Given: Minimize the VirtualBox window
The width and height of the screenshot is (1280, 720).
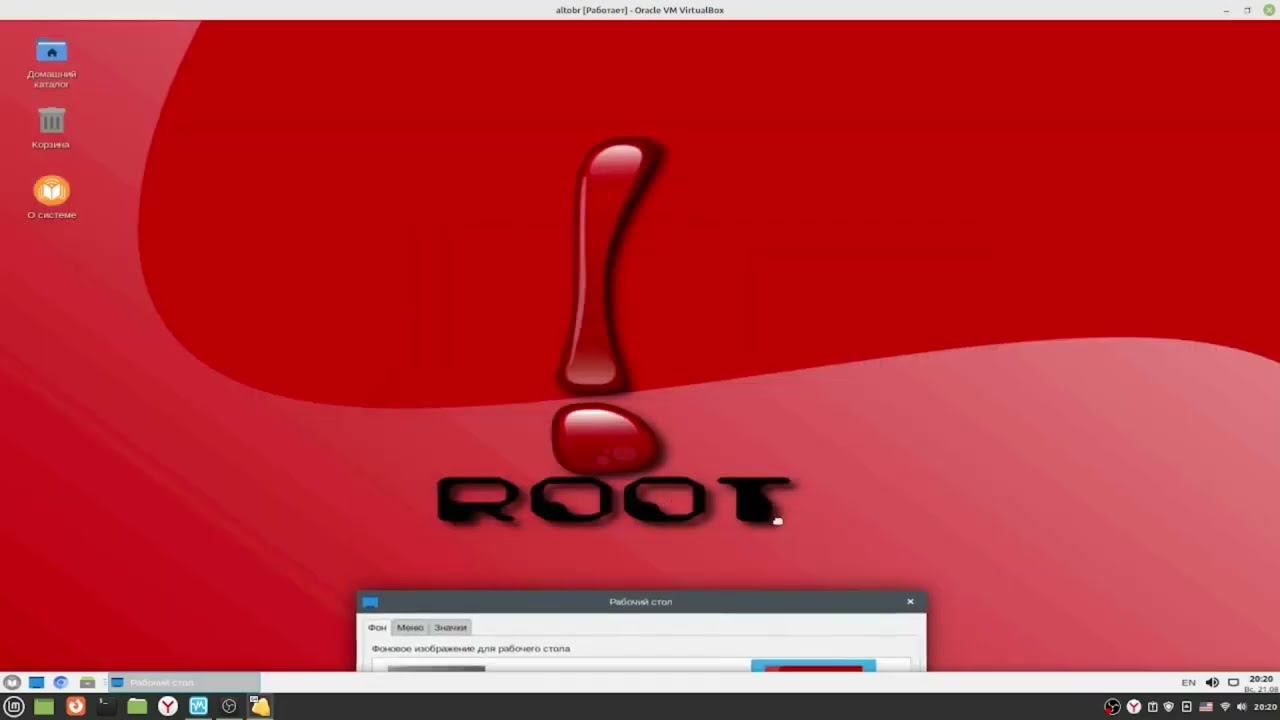Looking at the screenshot, I should click(x=1227, y=10).
